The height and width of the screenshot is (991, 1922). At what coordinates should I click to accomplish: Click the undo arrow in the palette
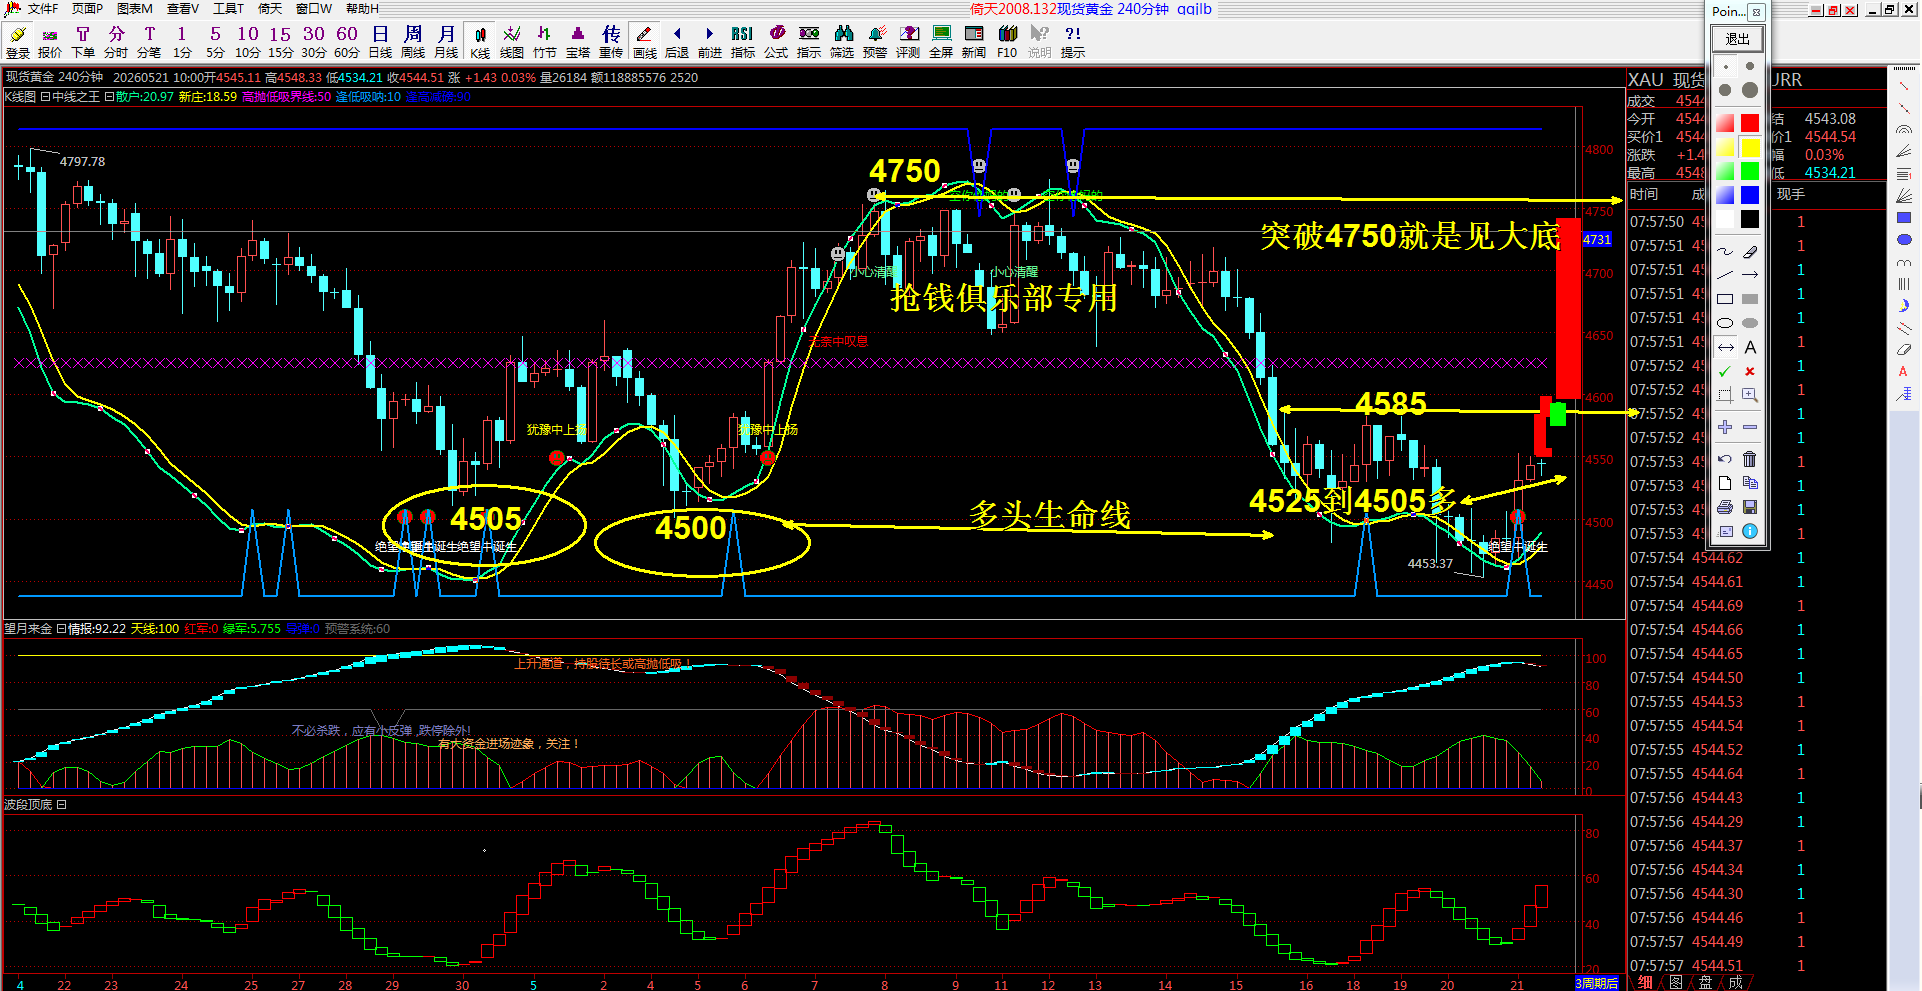point(1725,459)
